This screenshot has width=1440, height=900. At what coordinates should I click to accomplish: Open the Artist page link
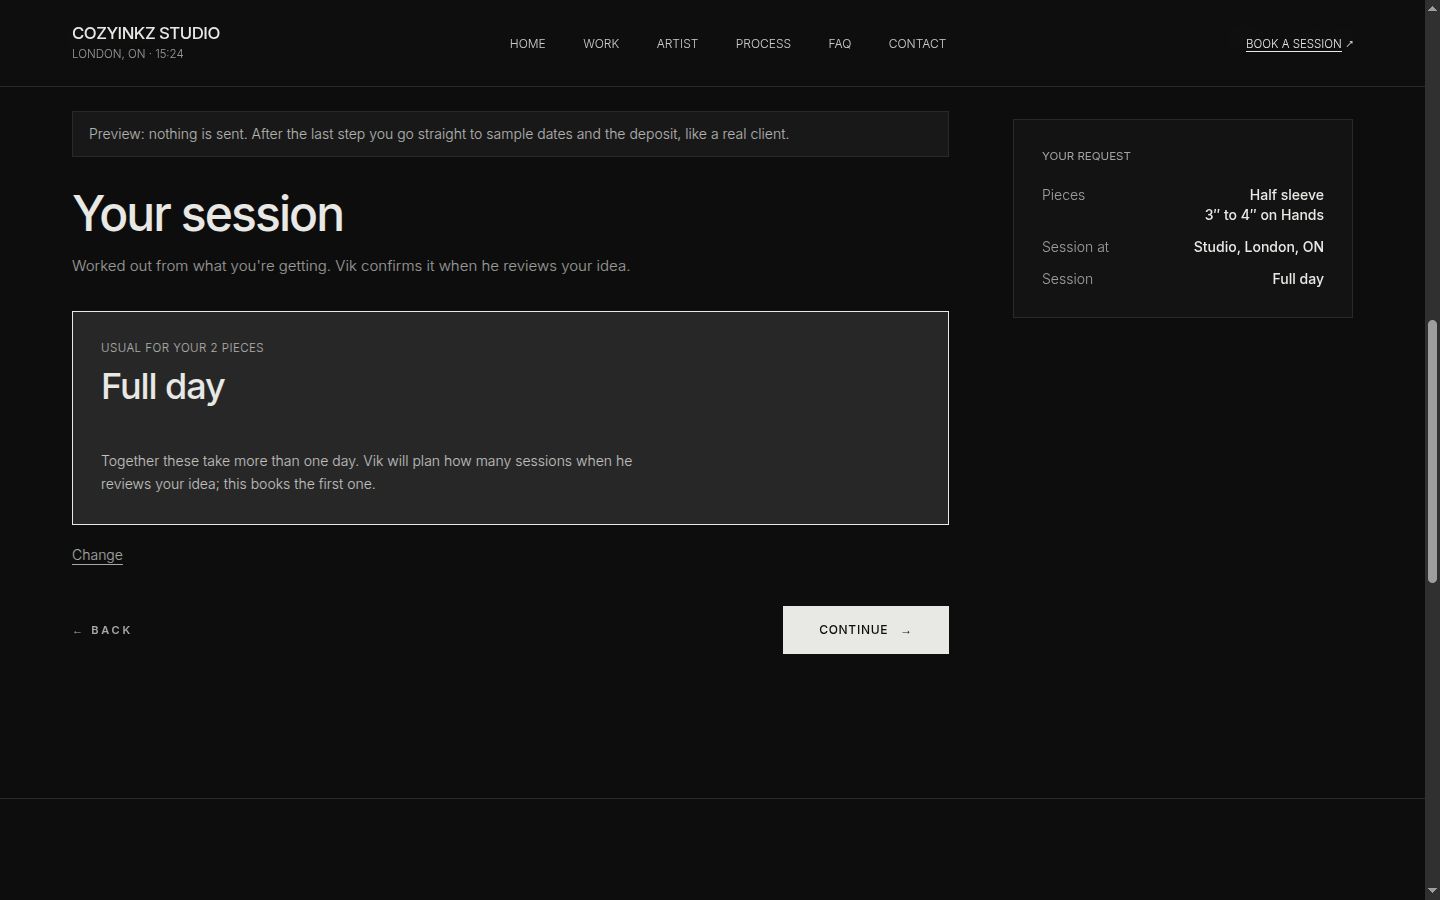pos(677,44)
